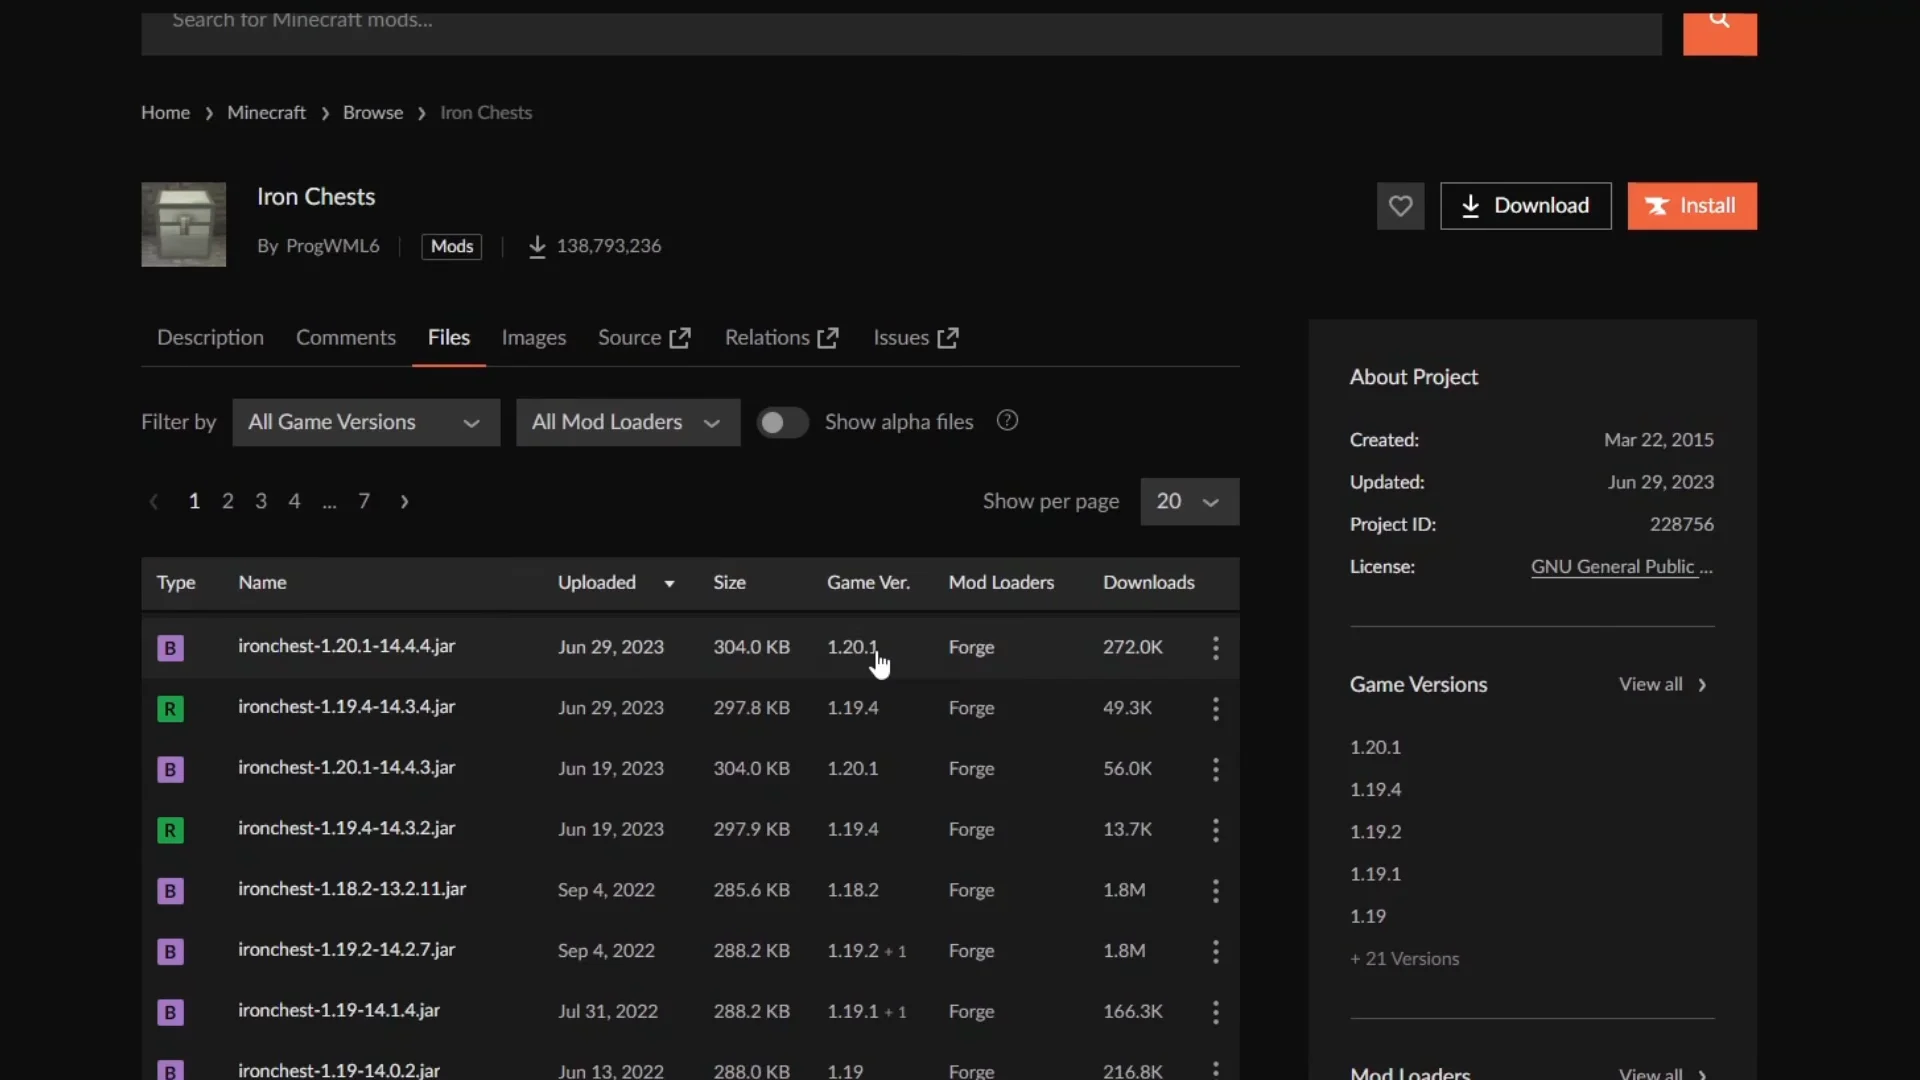Click the Downloads column header
The height and width of the screenshot is (1080, 1920).
(x=1148, y=582)
